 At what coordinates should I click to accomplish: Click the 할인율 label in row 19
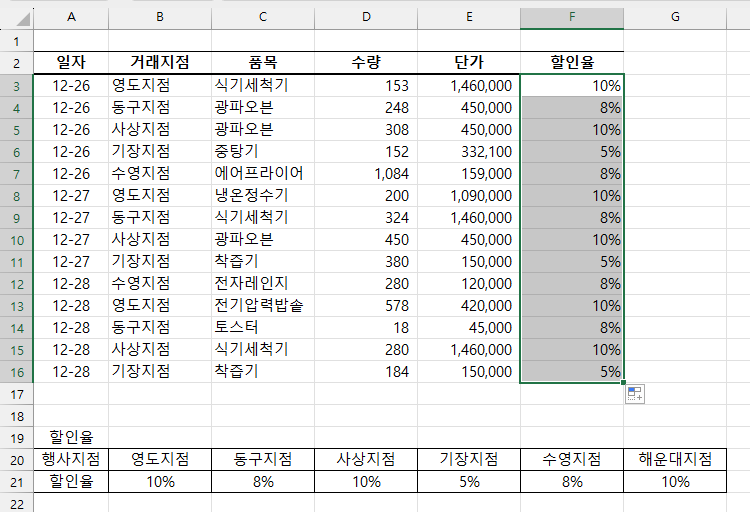(71, 437)
